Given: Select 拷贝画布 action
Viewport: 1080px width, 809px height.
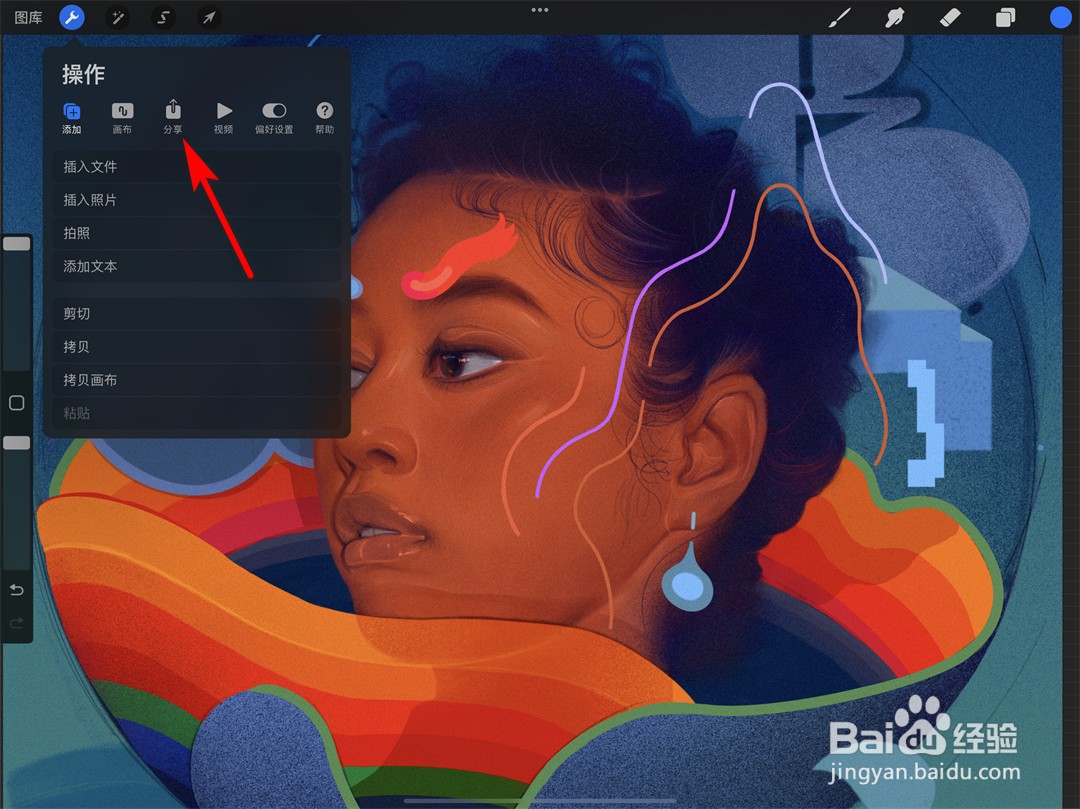Looking at the screenshot, I should click(x=197, y=379).
